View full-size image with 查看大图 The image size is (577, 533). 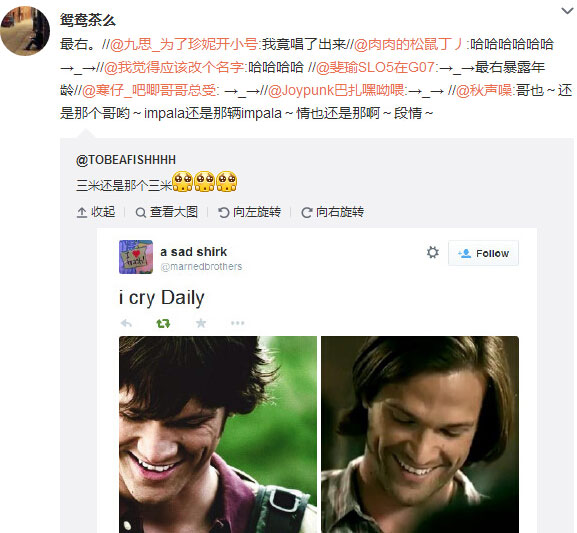pyautogui.click(x=167, y=212)
